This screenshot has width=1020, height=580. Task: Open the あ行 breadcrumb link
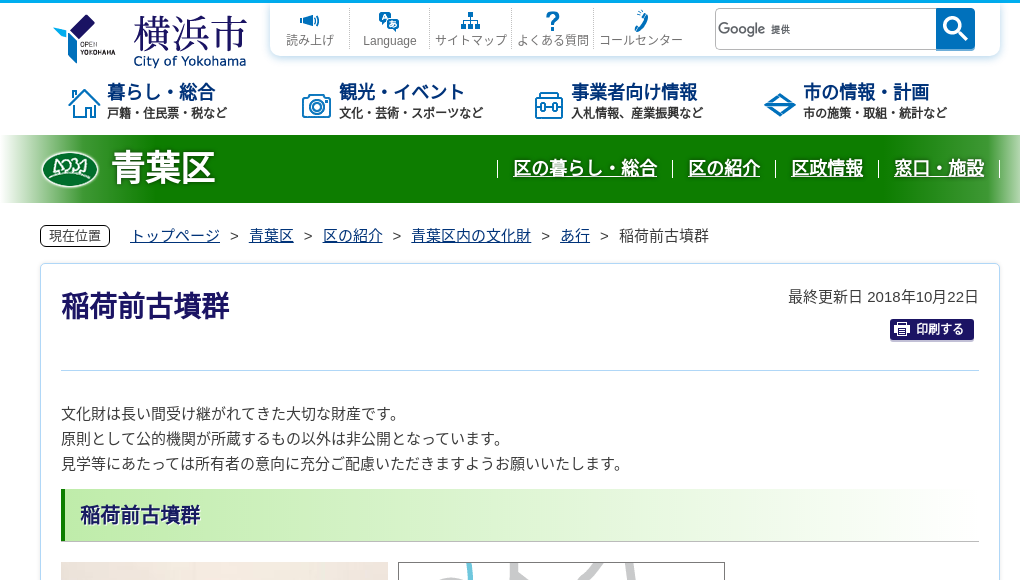coord(574,235)
